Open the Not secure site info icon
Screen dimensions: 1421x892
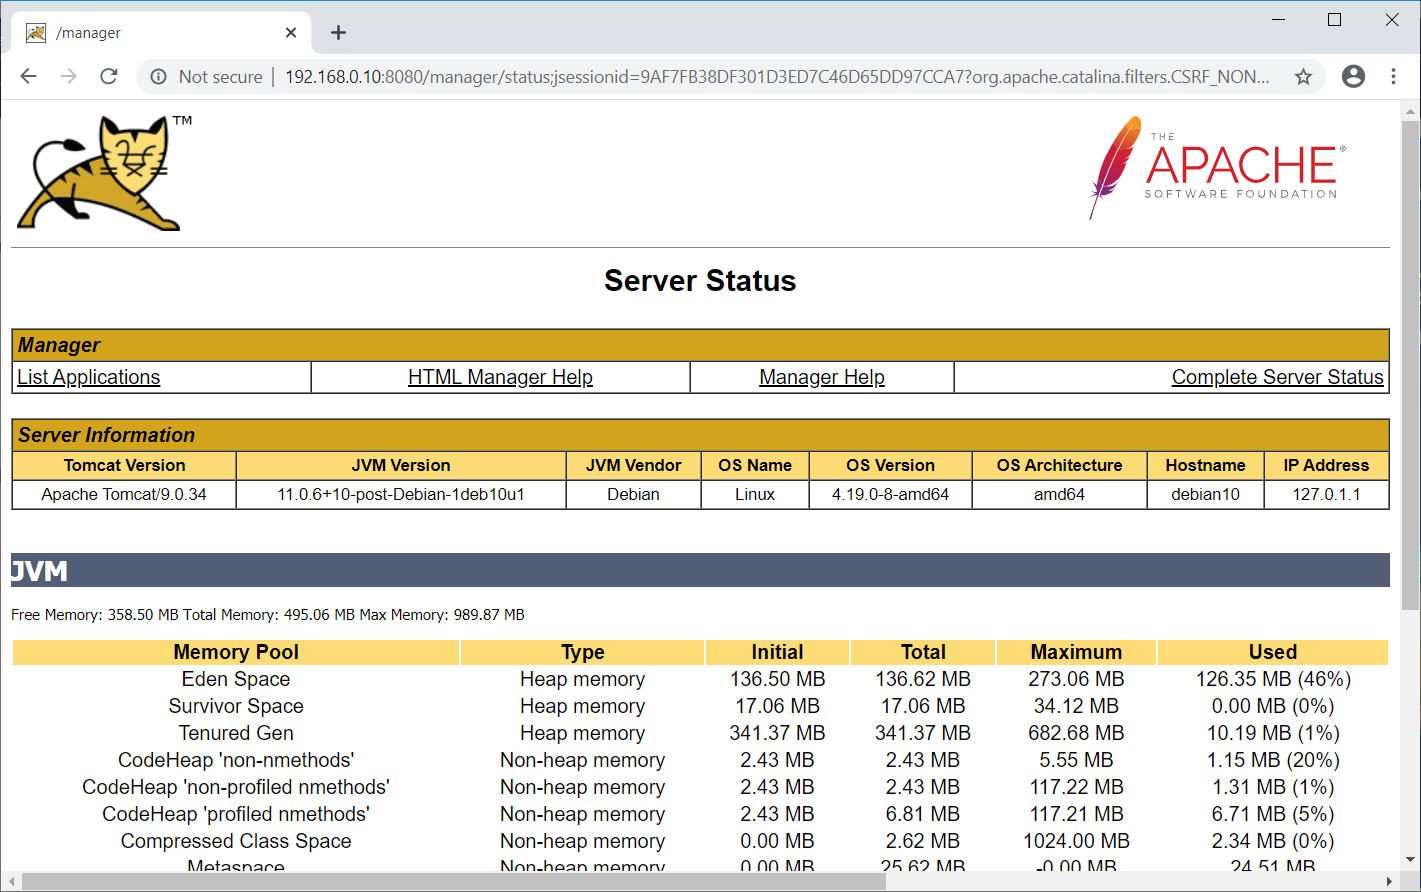[x=158, y=76]
